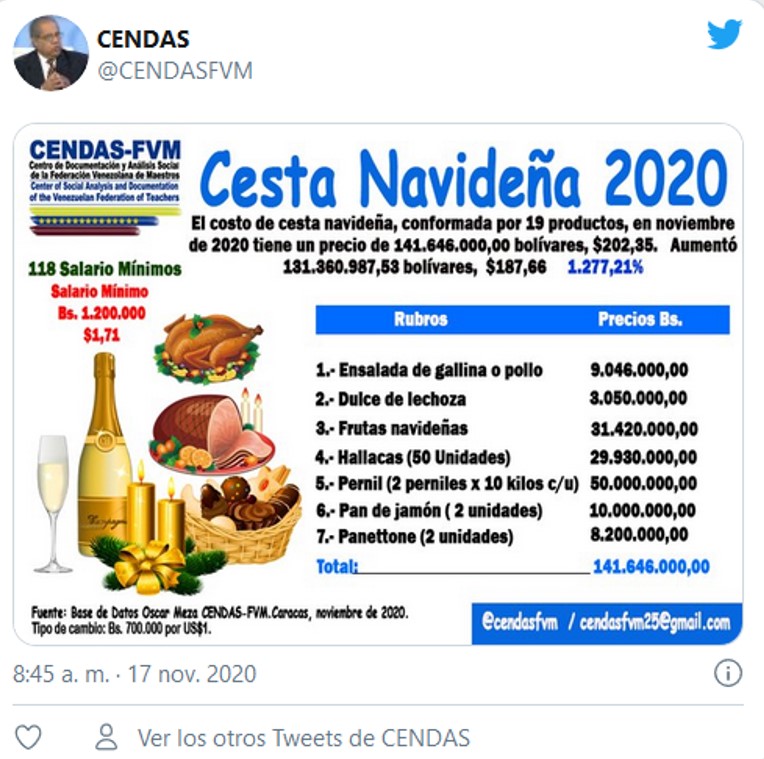Open the tweet info icon
764x759 pixels.
(x=728, y=673)
